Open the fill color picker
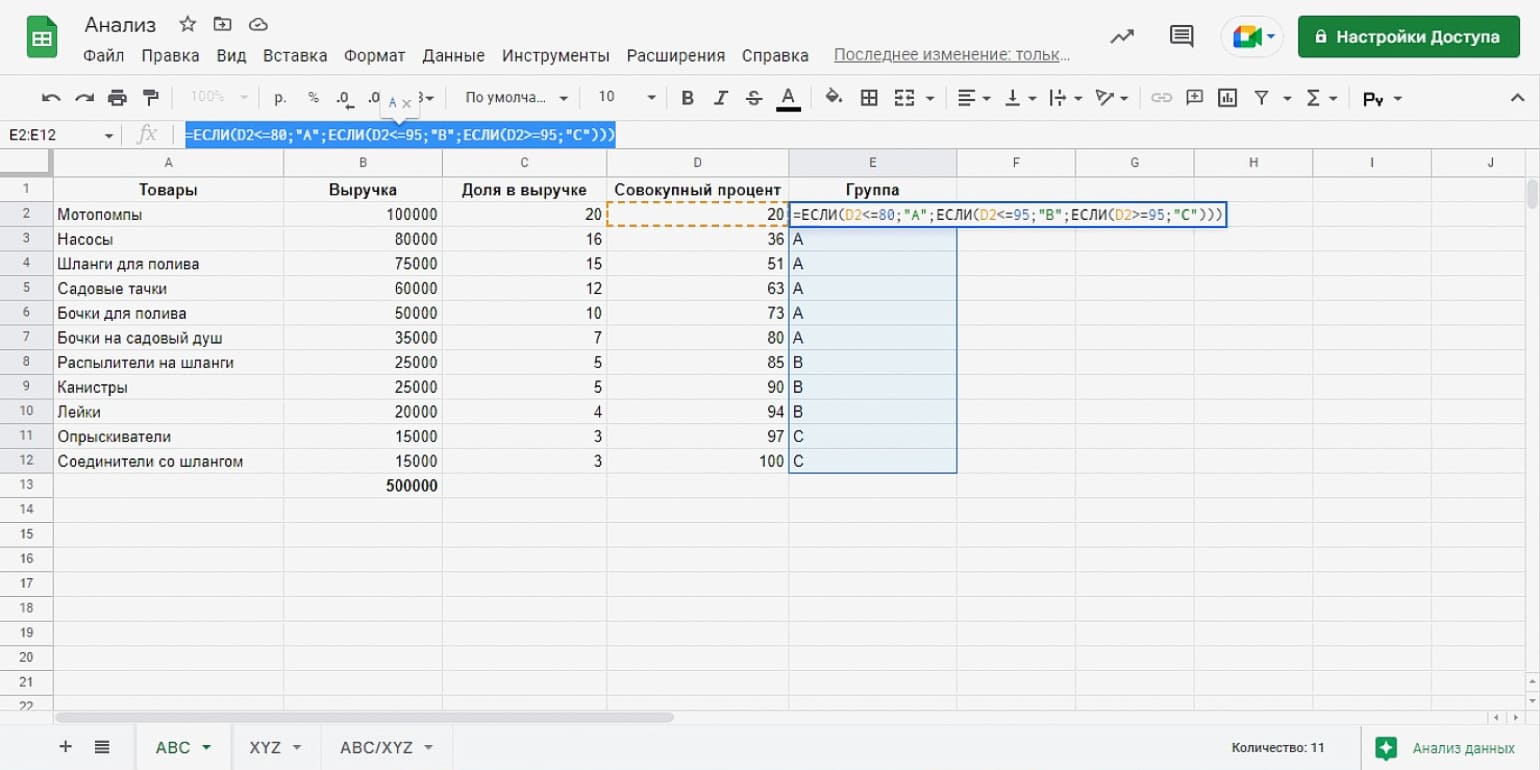 (833, 98)
